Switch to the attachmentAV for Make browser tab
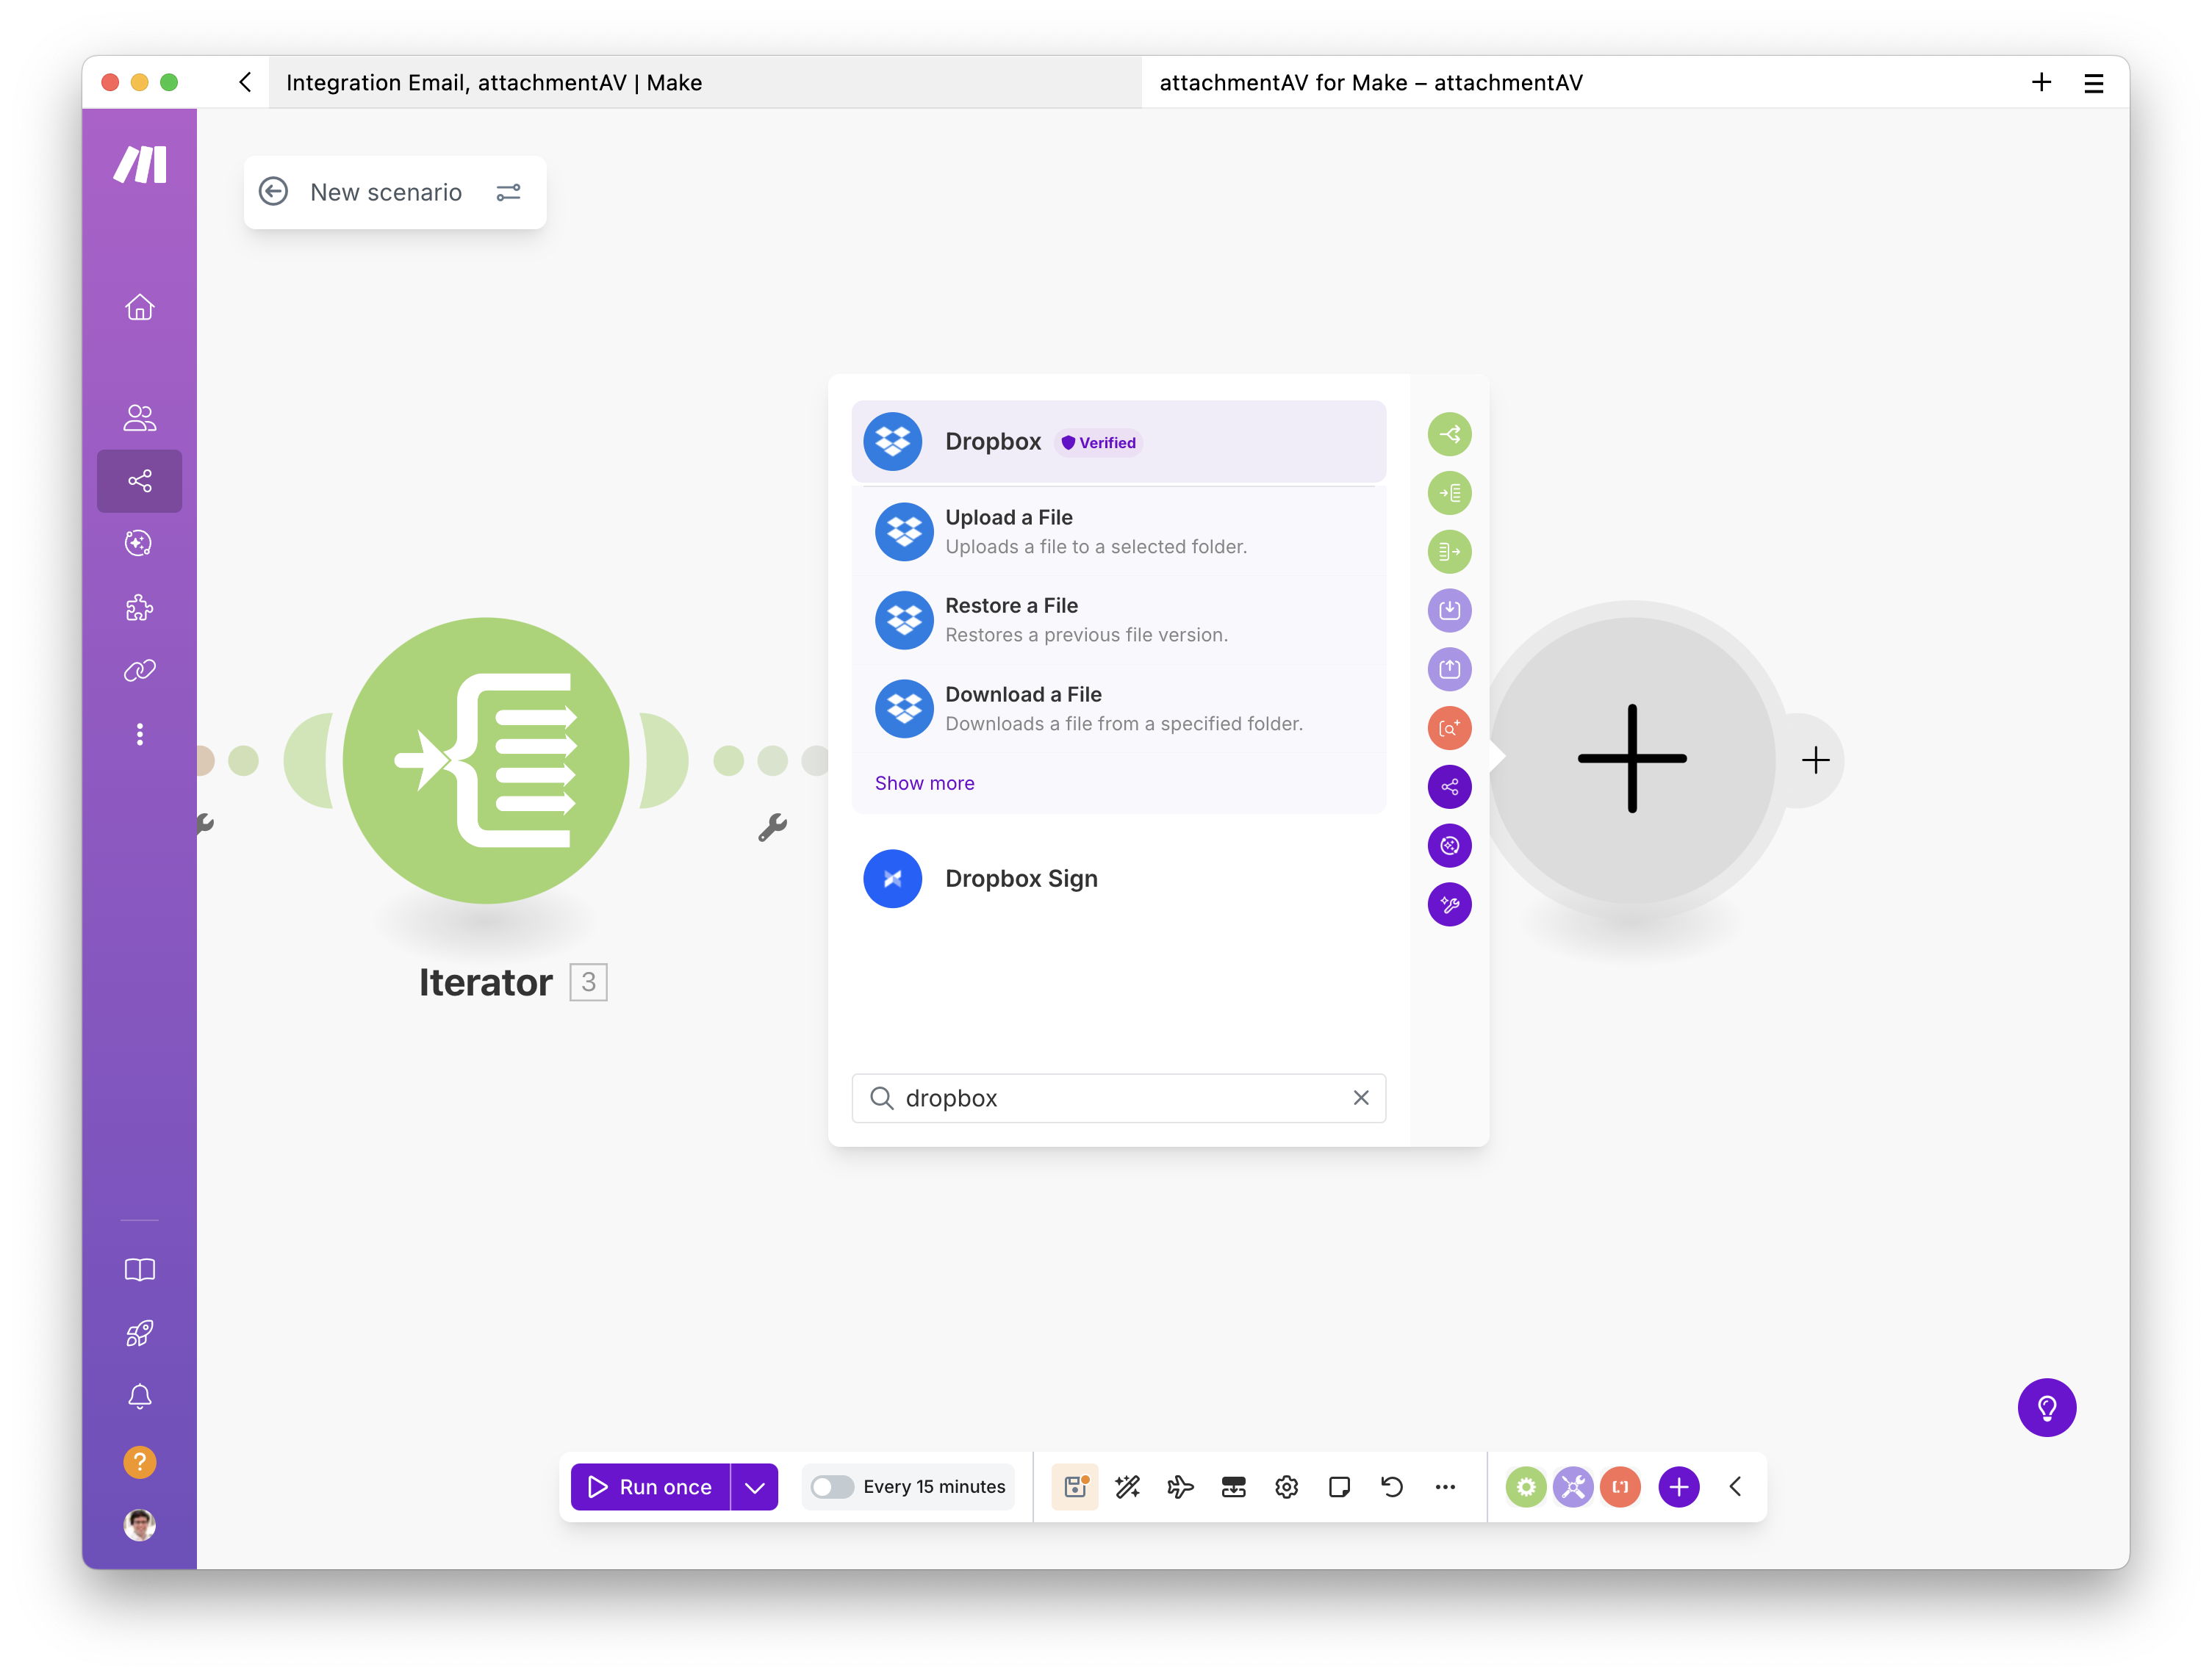 (x=1370, y=82)
